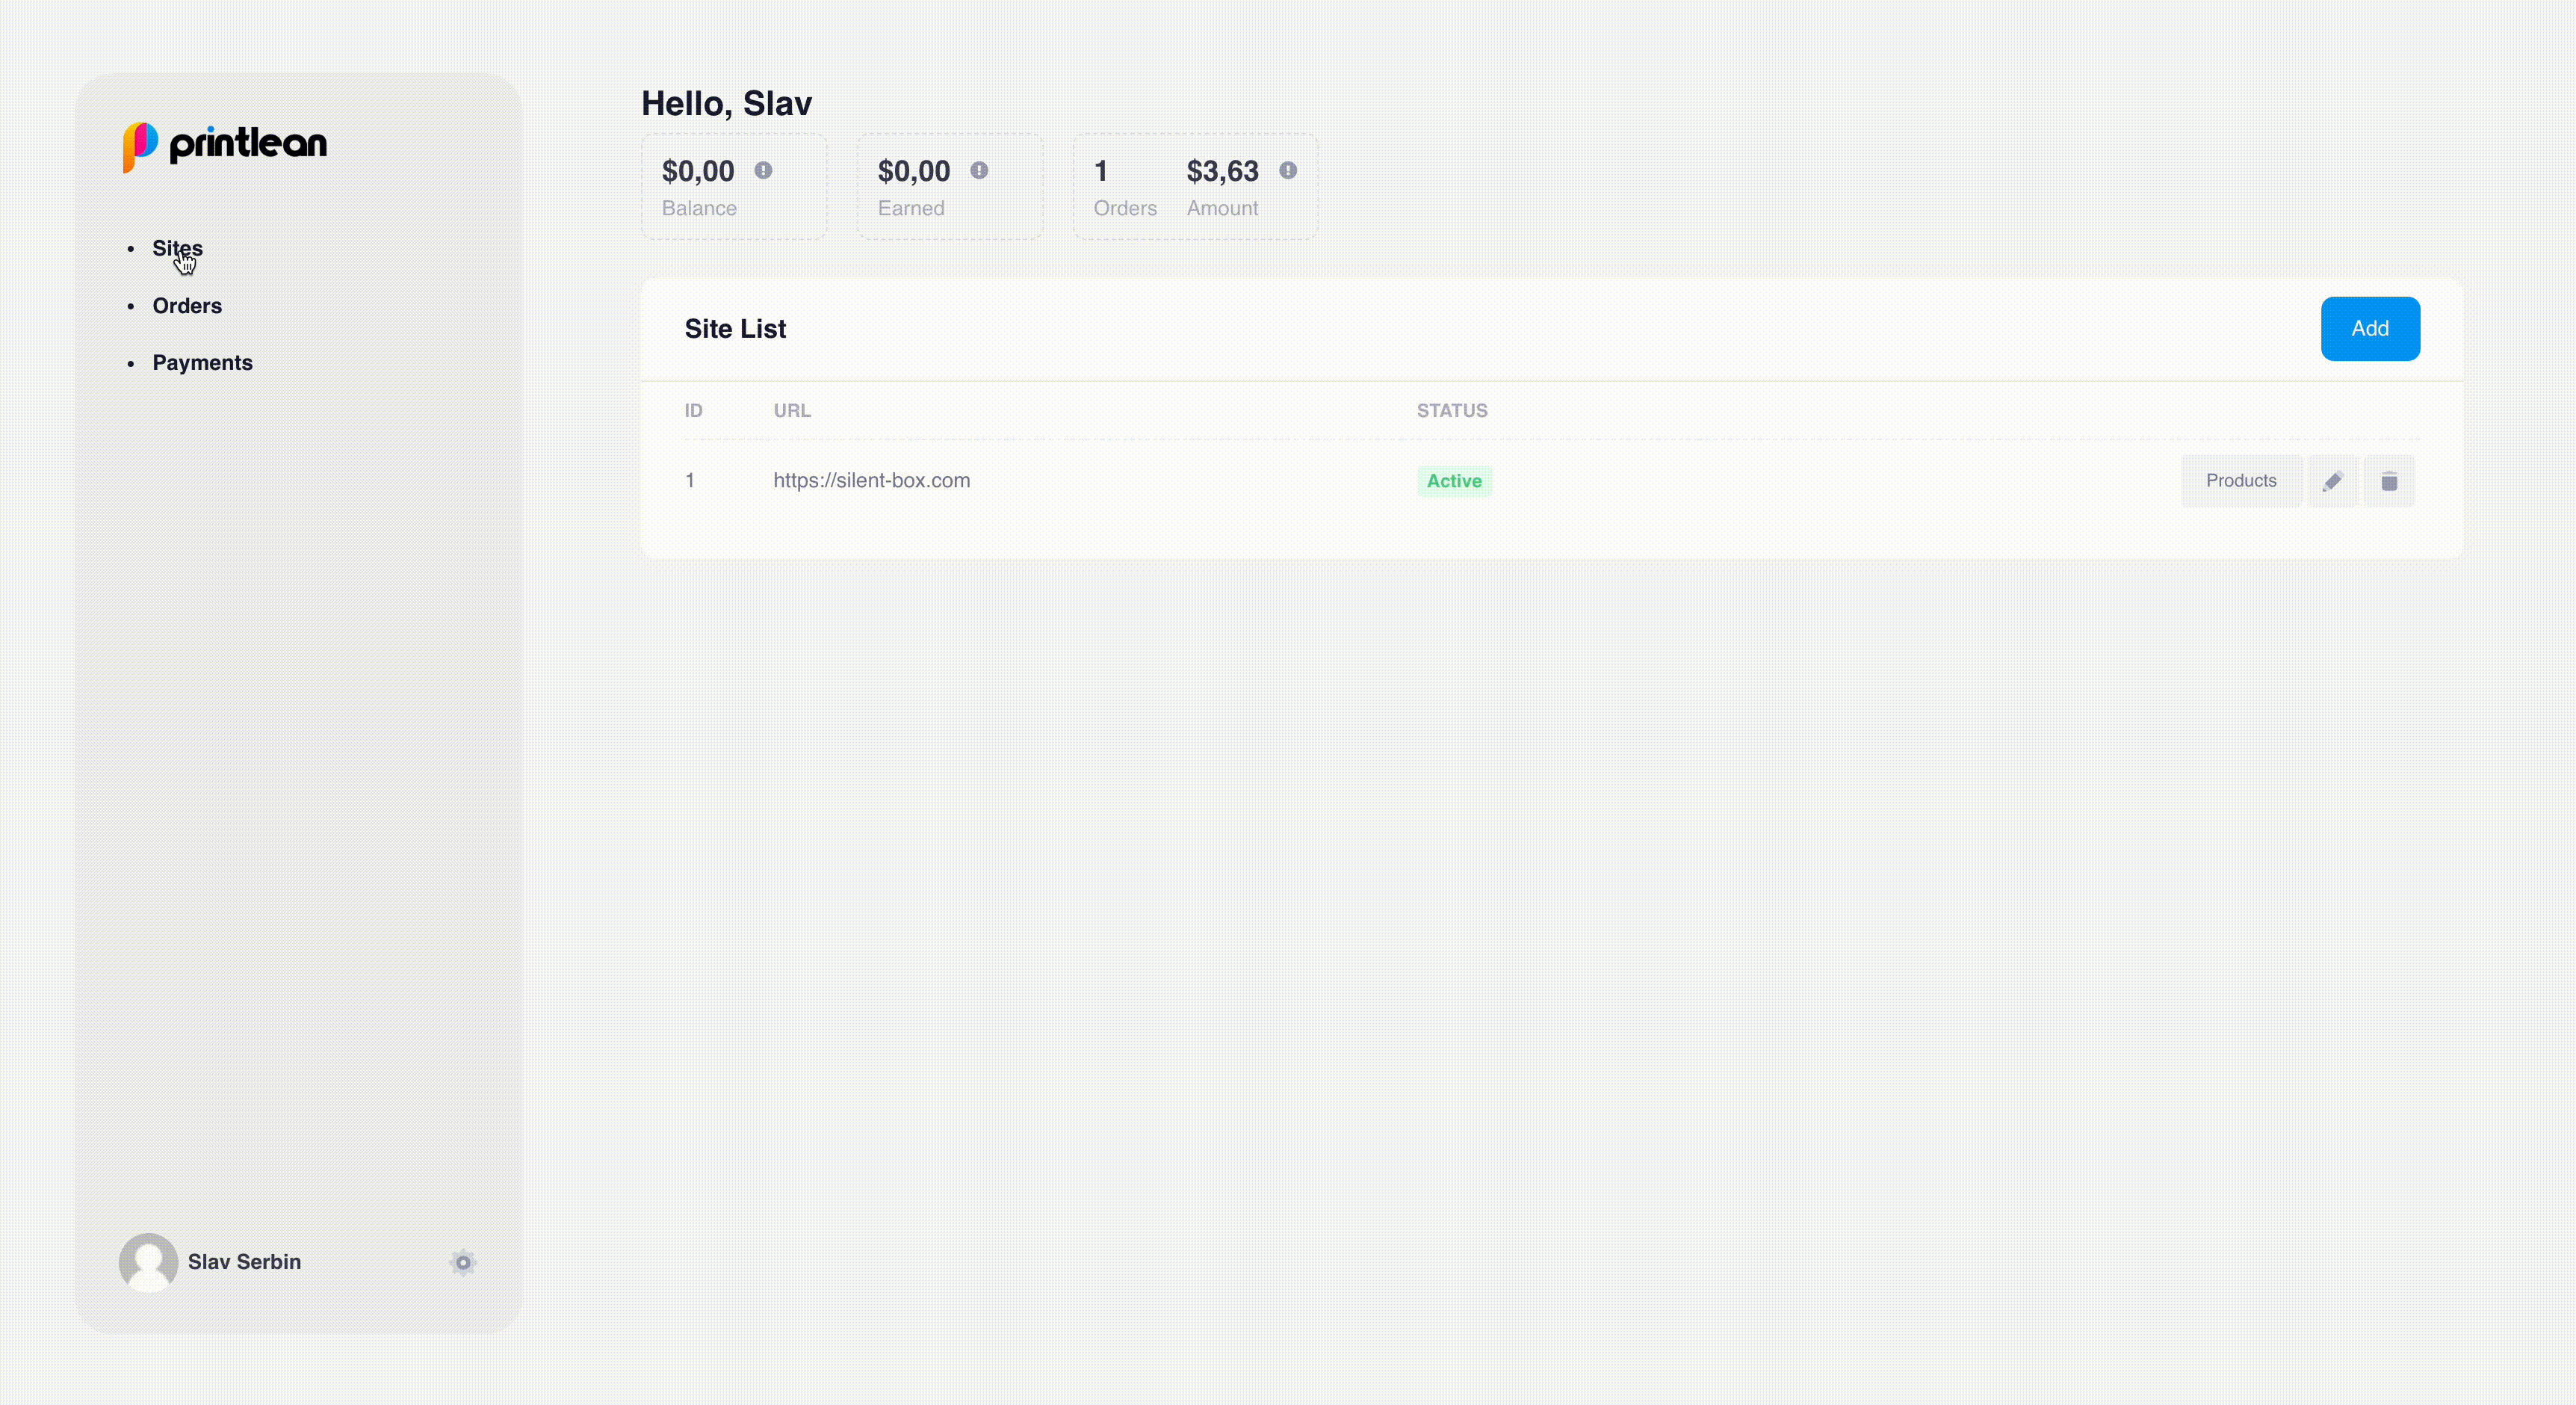Click the STATUS column header
2576x1405 pixels.
(x=1451, y=411)
